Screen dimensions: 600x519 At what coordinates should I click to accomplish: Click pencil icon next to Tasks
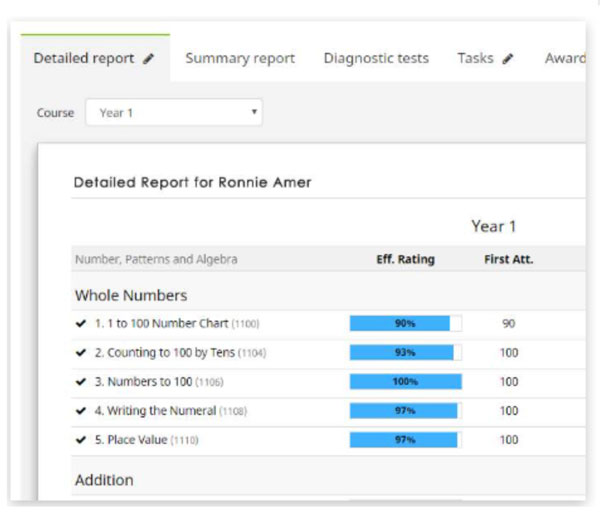point(508,59)
